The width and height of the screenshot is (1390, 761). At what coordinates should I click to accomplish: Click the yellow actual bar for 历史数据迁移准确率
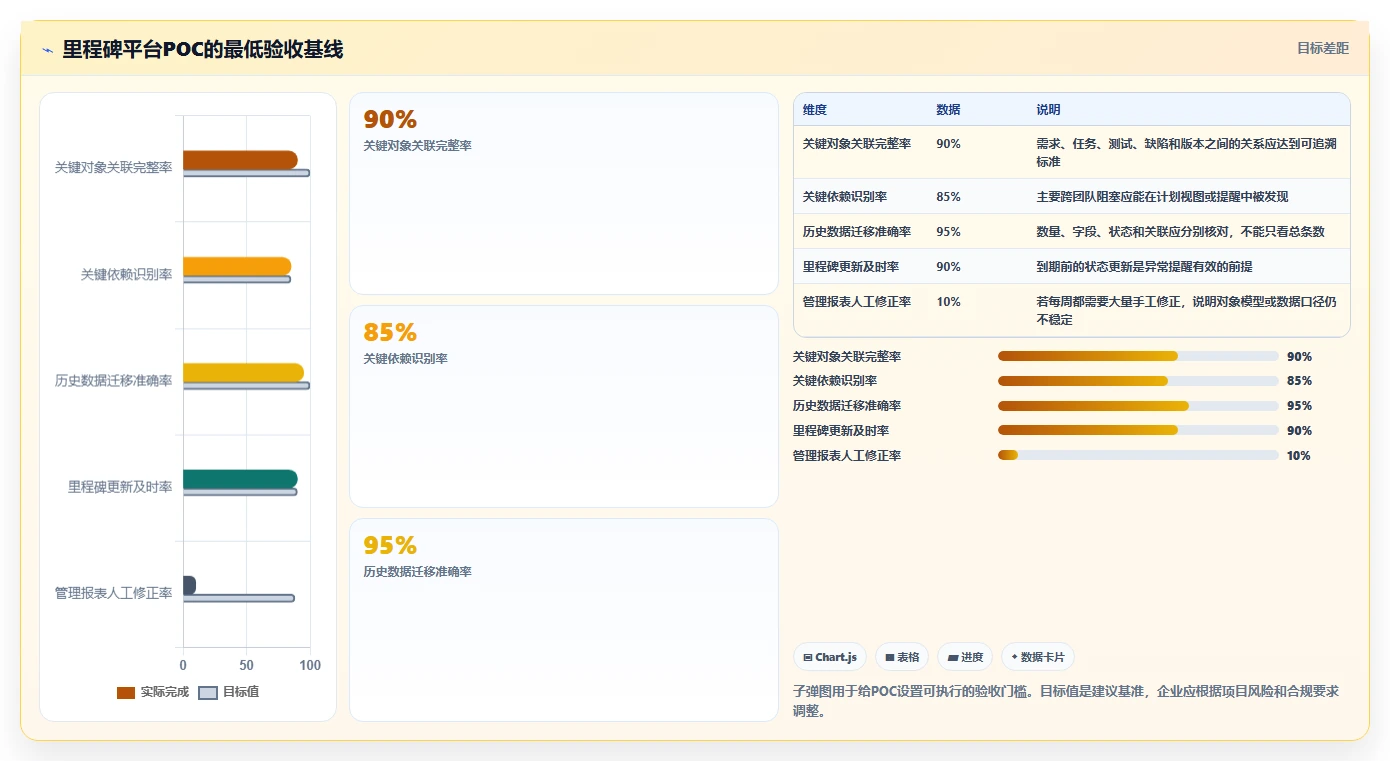coord(243,373)
